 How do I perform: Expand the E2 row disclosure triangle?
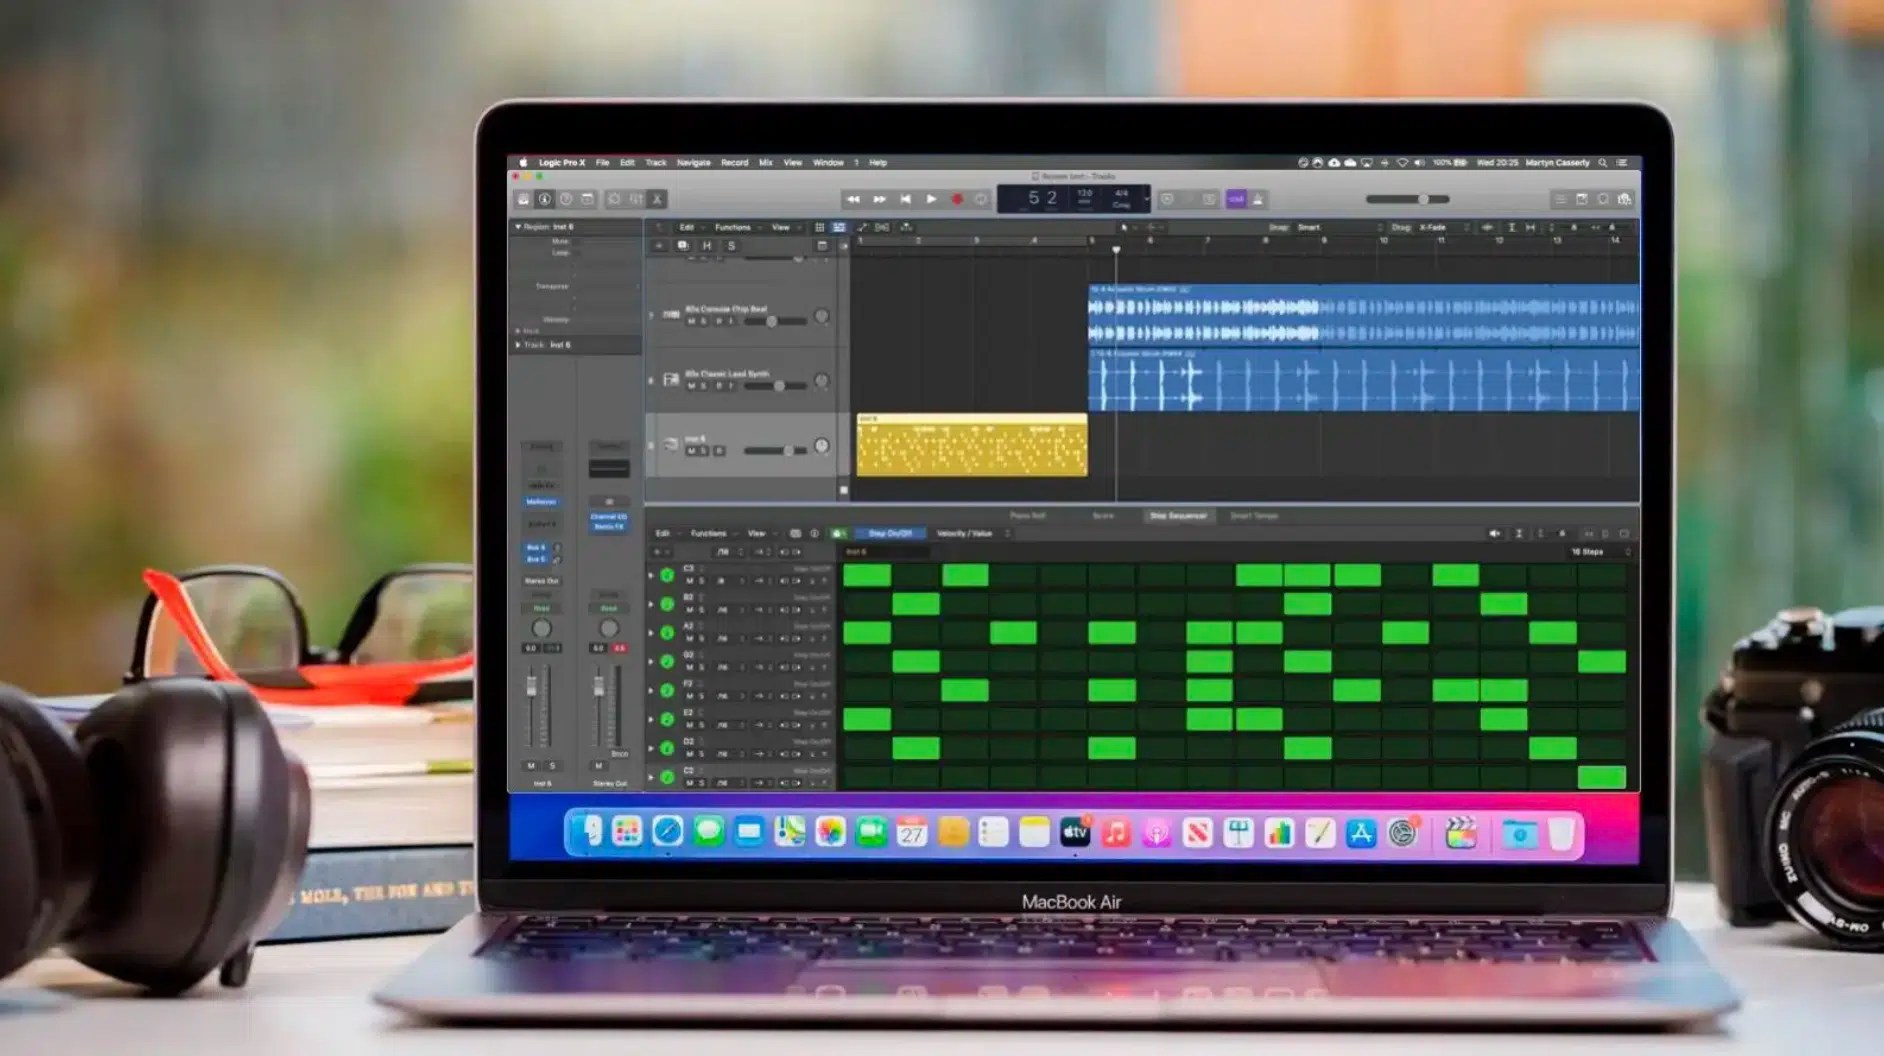651,719
